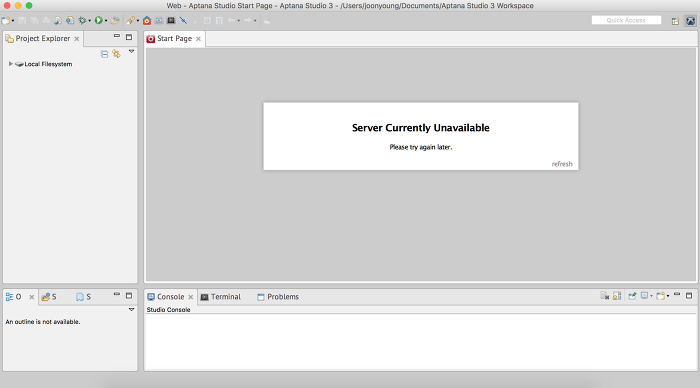Collapse all in Project Explorer

pyautogui.click(x=104, y=54)
